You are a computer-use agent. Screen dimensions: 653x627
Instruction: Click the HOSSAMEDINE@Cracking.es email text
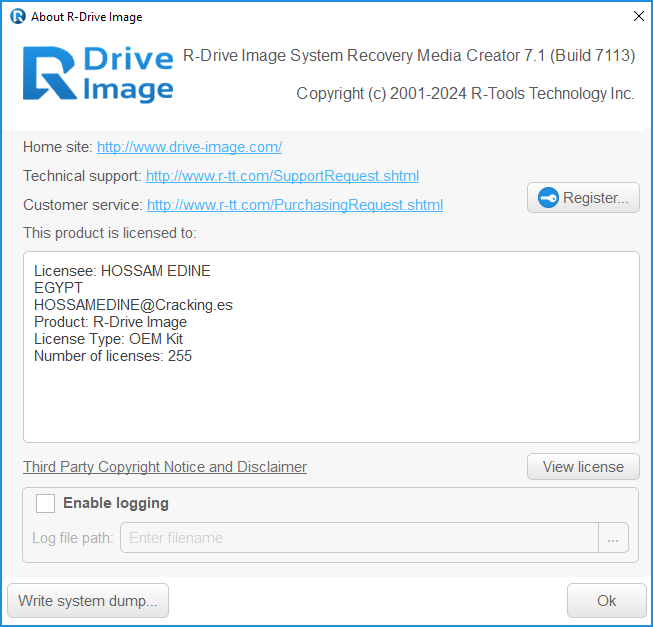tap(133, 305)
